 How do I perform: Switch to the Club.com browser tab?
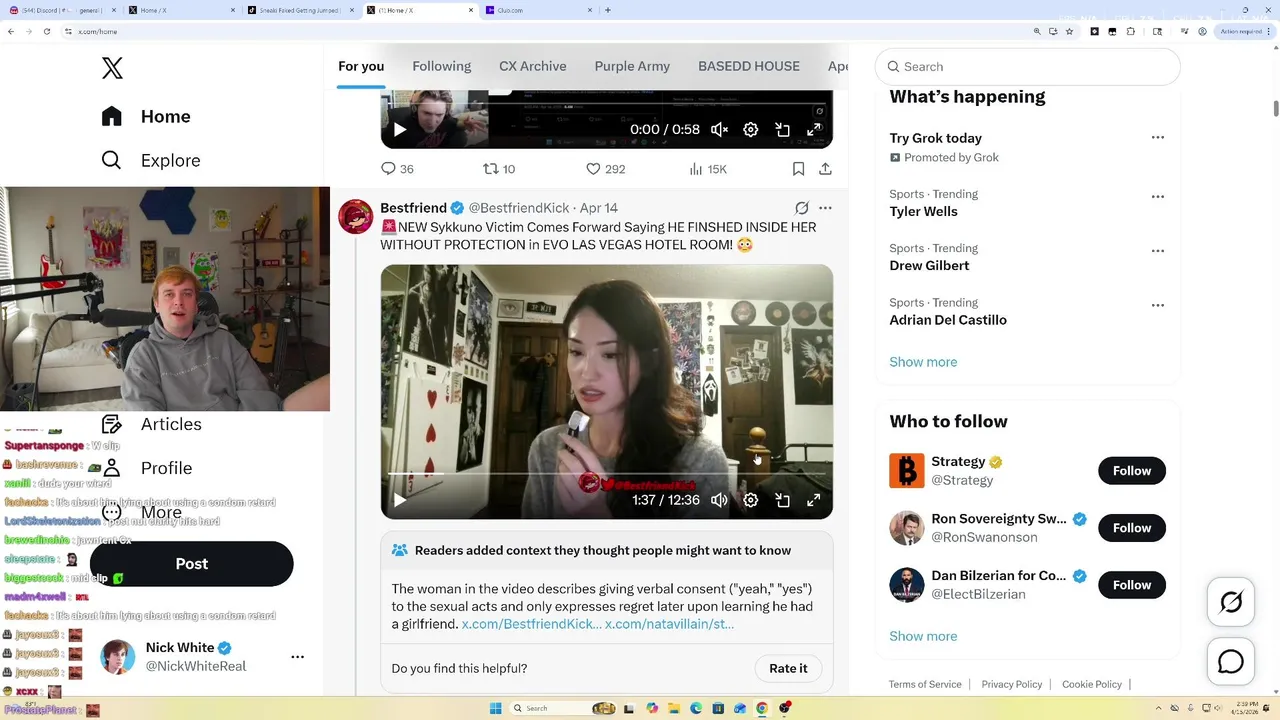click(x=538, y=10)
